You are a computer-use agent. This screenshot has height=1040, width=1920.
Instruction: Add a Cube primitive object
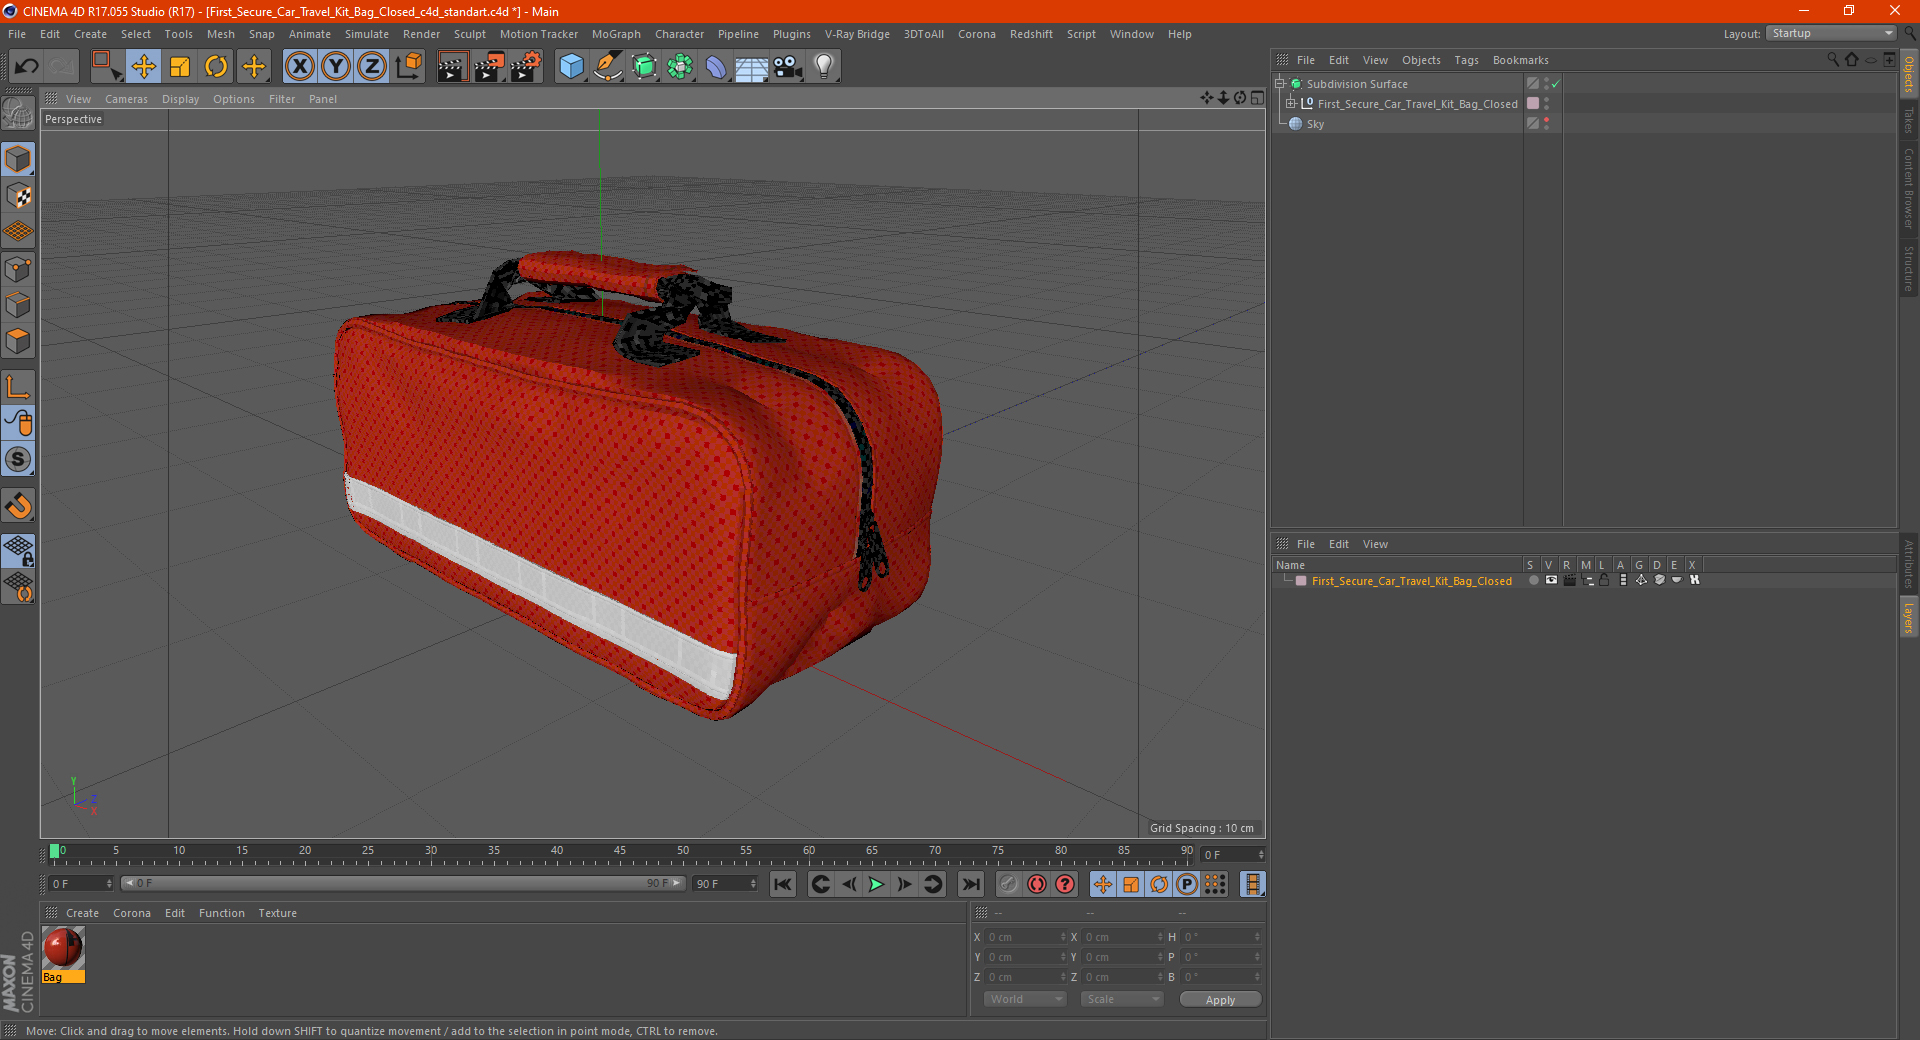pyautogui.click(x=571, y=67)
